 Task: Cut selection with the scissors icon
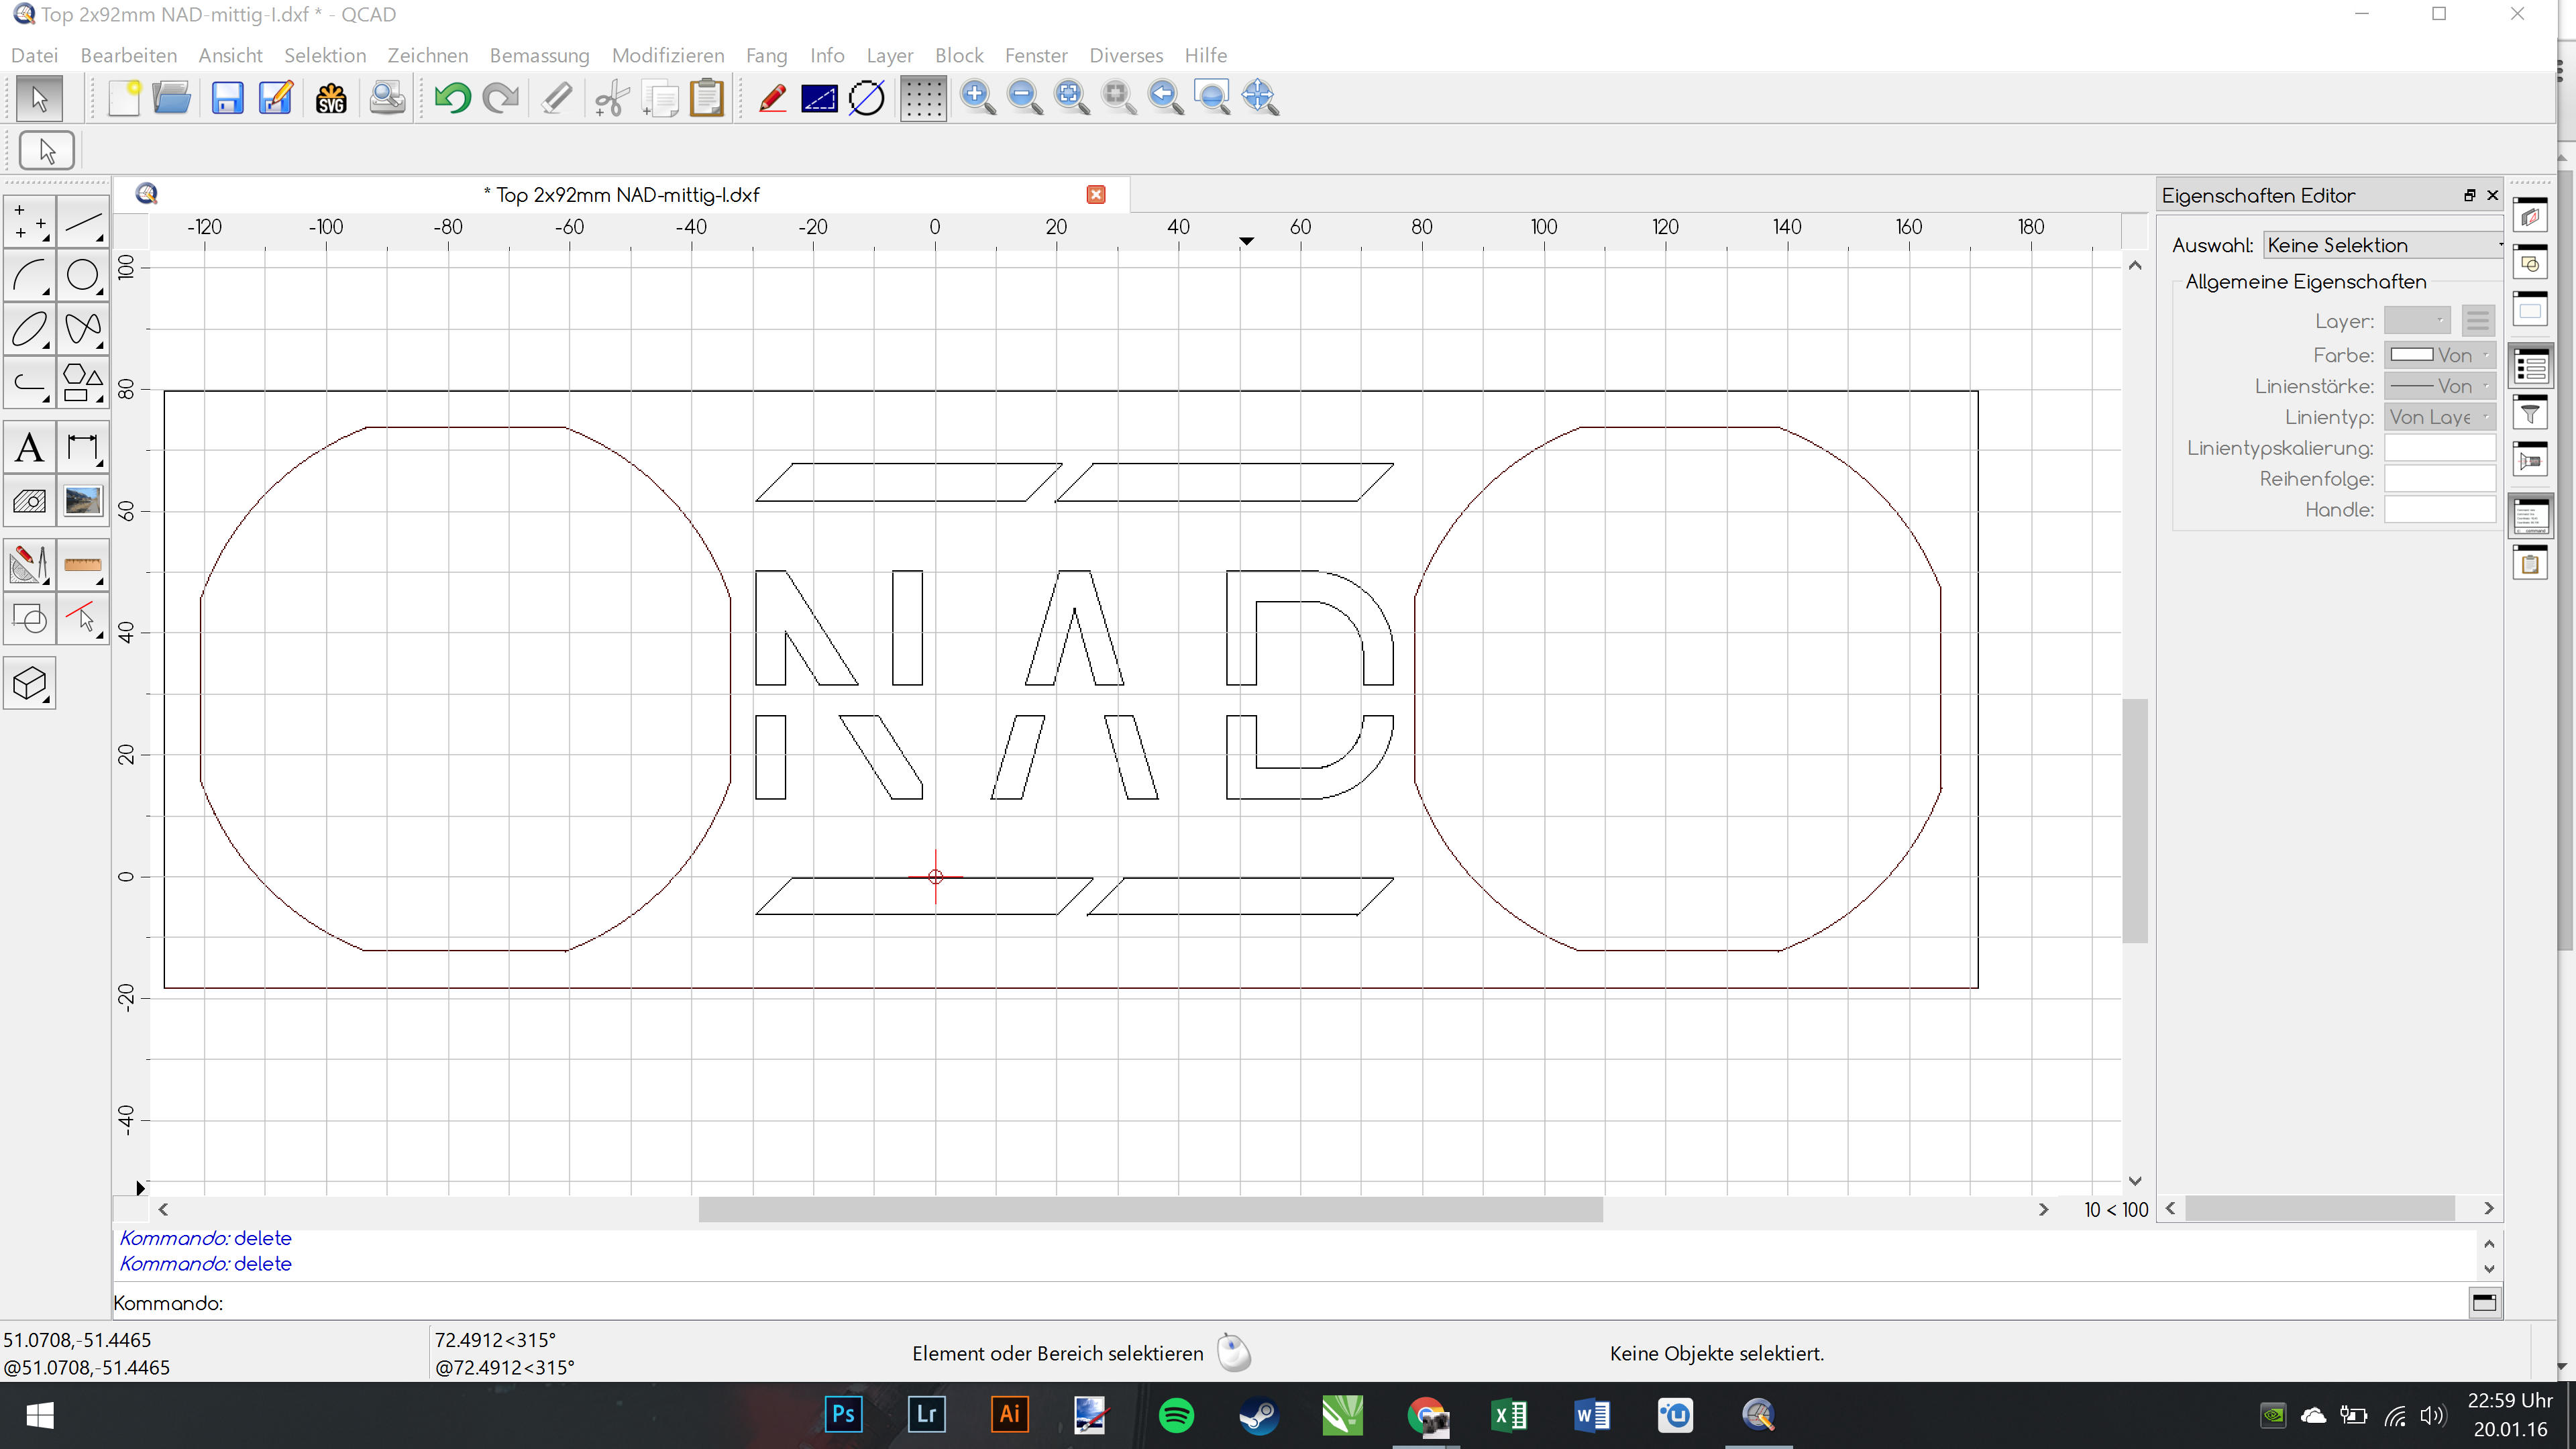611,98
